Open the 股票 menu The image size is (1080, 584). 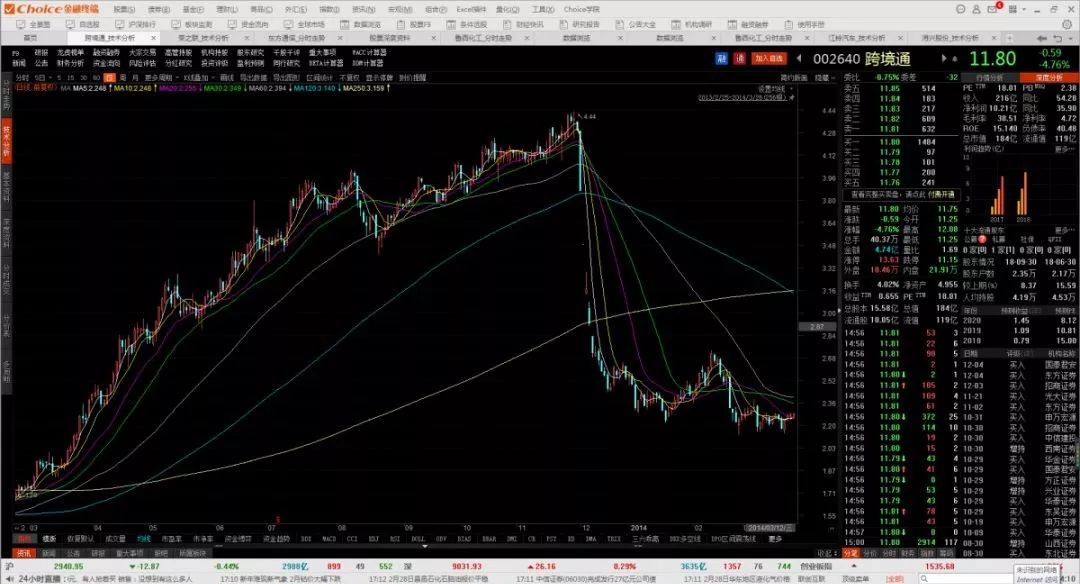click(124, 9)
